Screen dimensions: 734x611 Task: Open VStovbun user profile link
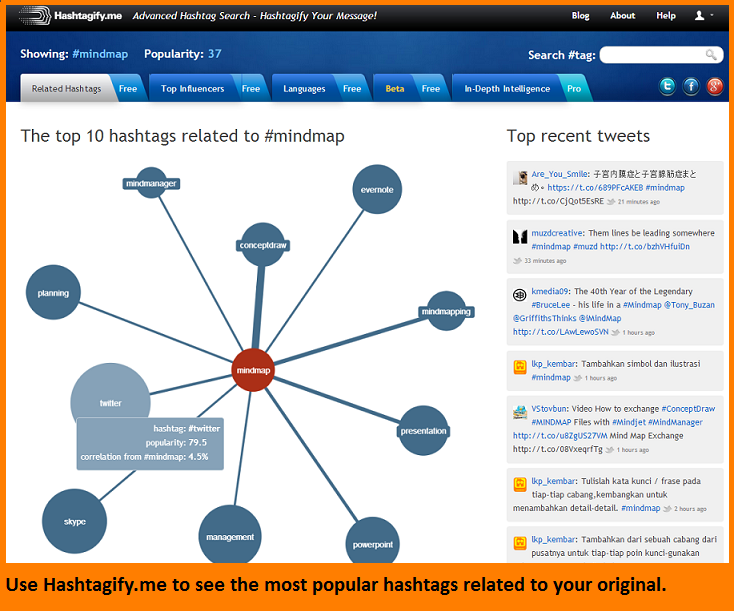coord(549,409)
